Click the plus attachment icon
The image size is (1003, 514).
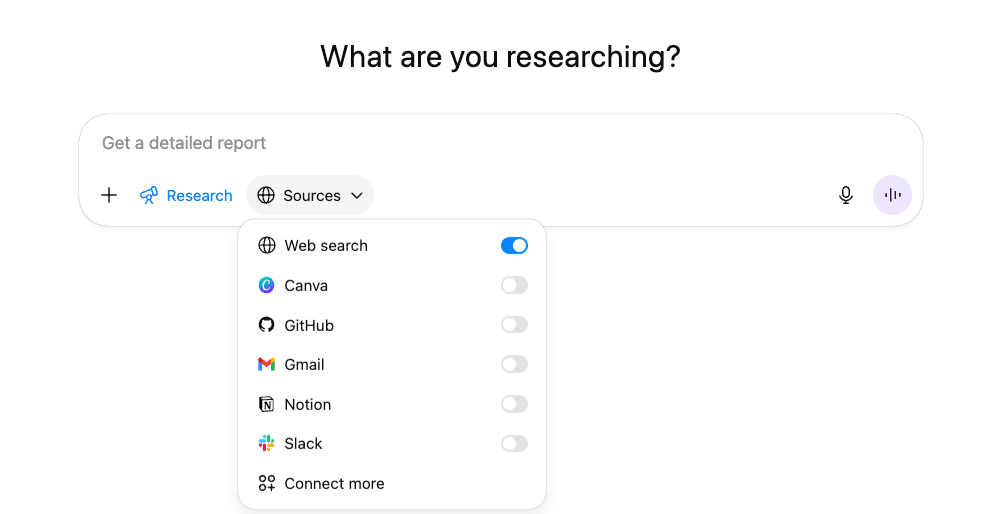coord(109,195)
